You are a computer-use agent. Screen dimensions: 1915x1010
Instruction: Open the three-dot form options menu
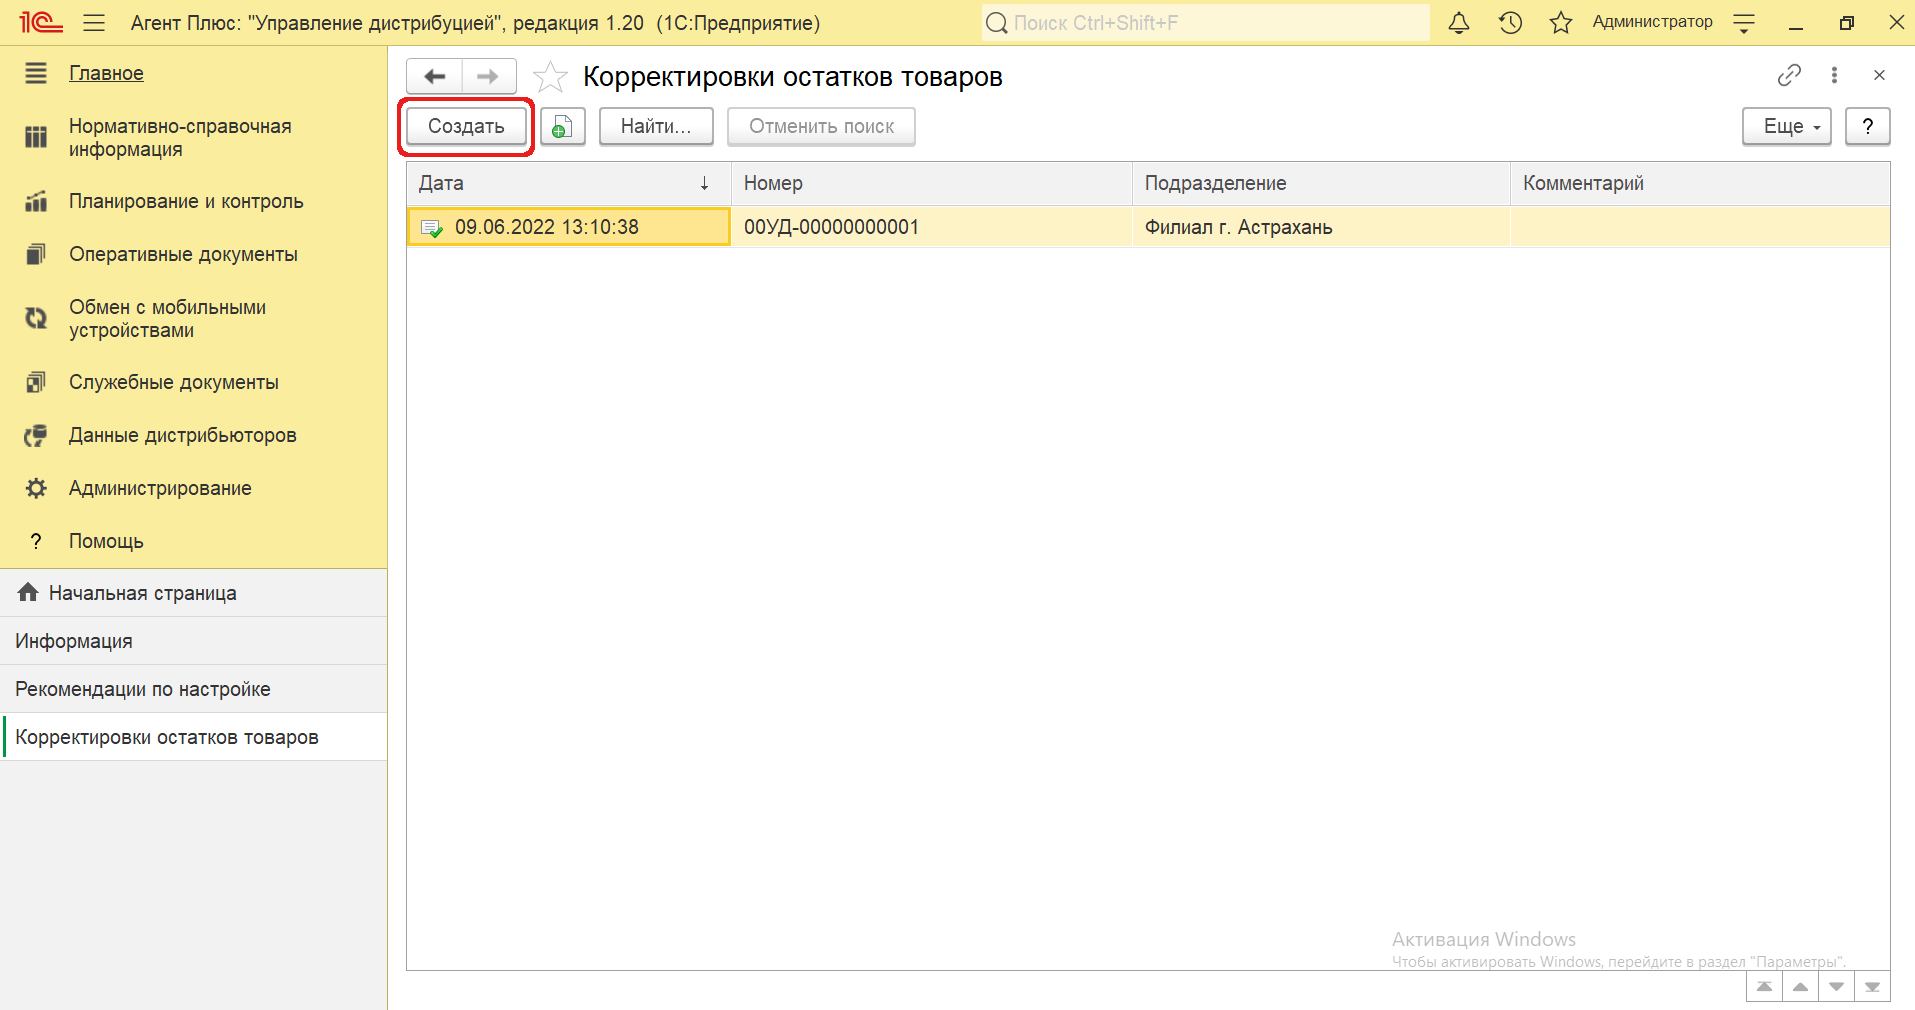coord(1834,75)
